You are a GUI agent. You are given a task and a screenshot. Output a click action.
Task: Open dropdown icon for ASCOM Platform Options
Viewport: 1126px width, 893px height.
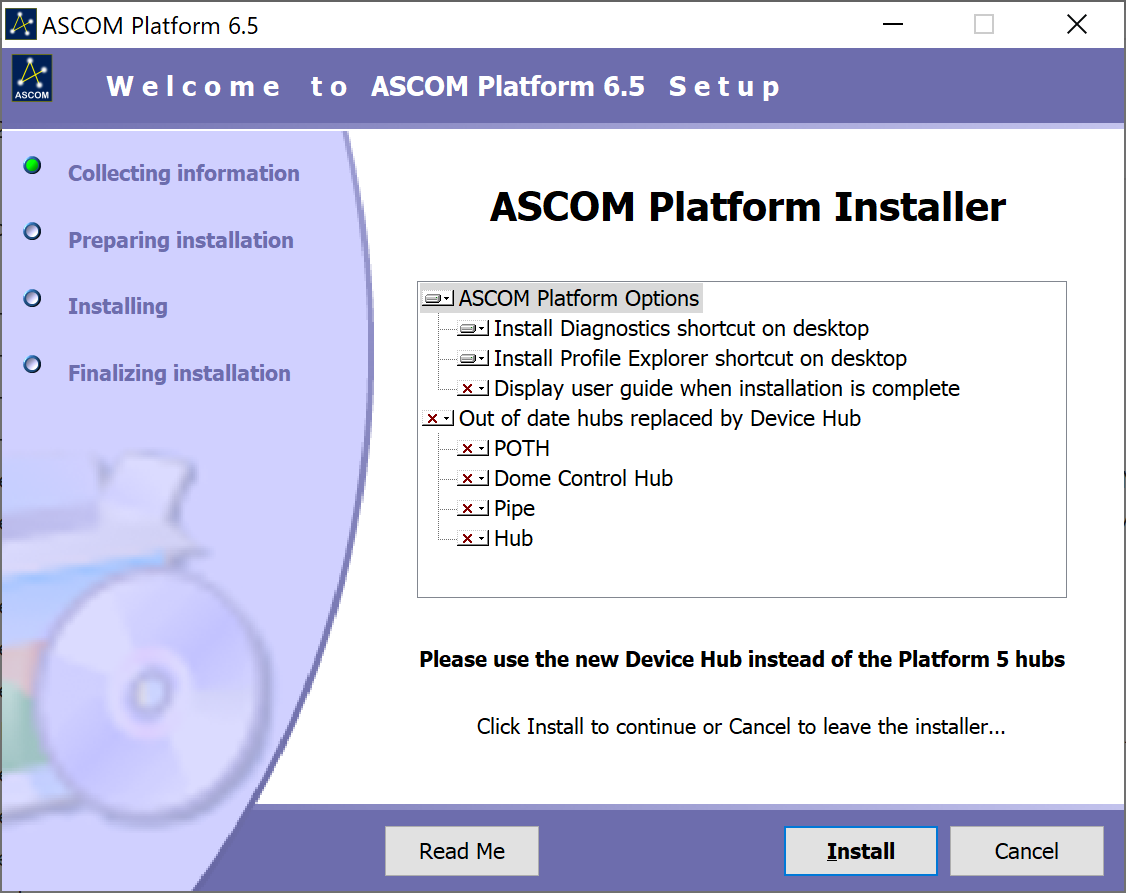pyautogui.click(x=438, y=298)
